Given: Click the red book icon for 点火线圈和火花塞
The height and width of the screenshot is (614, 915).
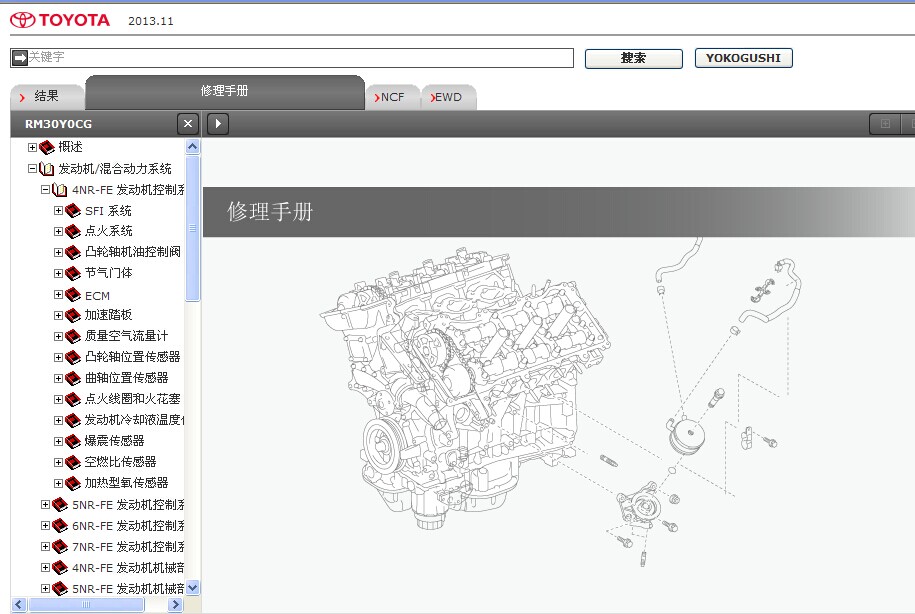Looking at the screenshot, I should pos(72,400).
